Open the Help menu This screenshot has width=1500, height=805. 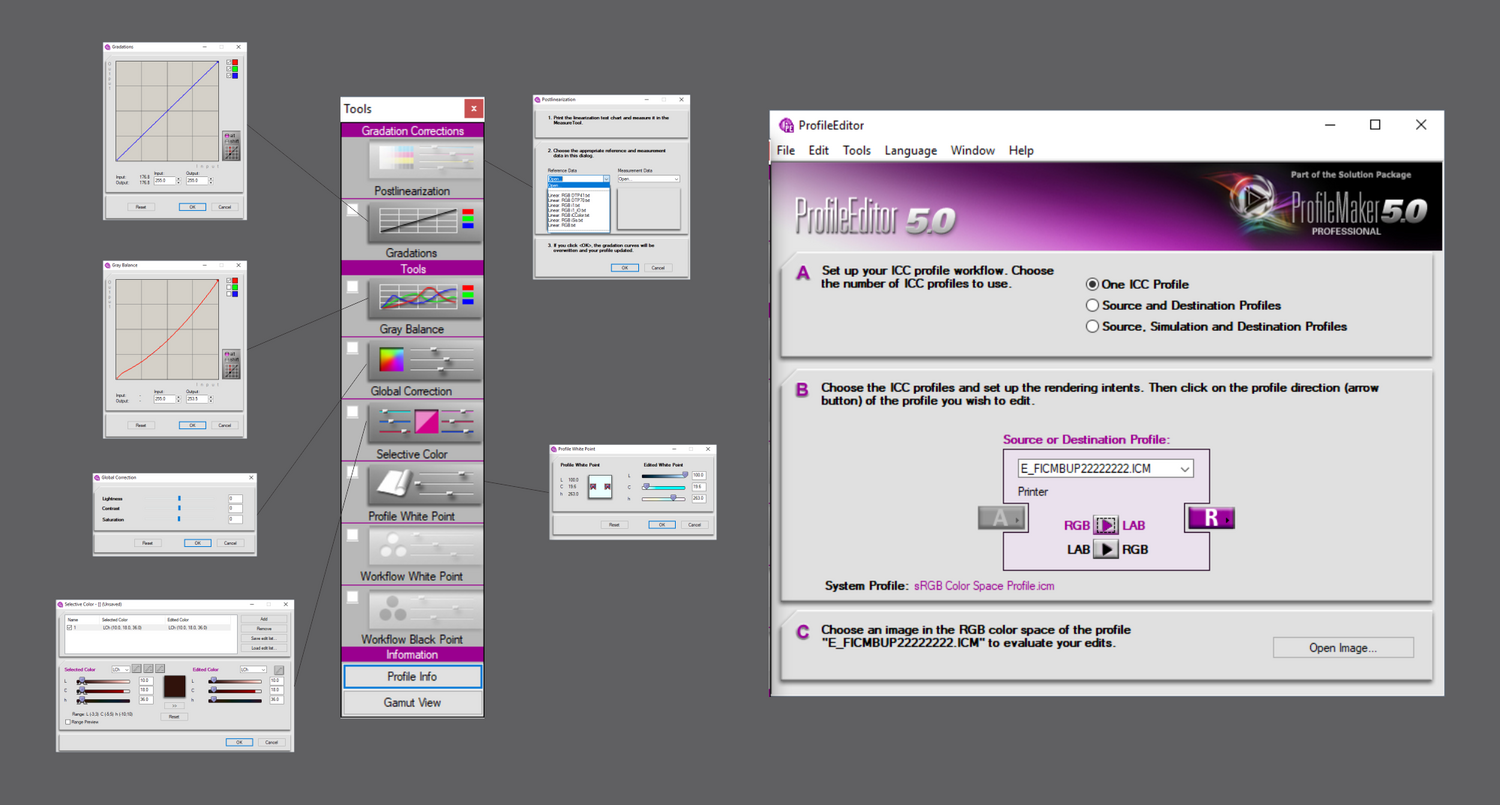tap(1021, 150)
